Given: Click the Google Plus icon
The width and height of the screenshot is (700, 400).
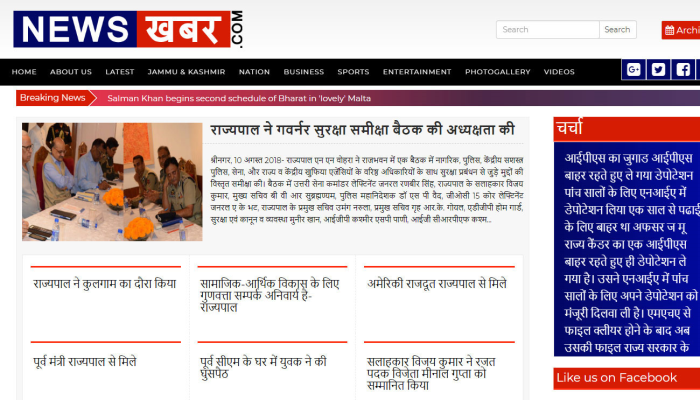Looking at the screenshot, I should click(x=632, y=70).
